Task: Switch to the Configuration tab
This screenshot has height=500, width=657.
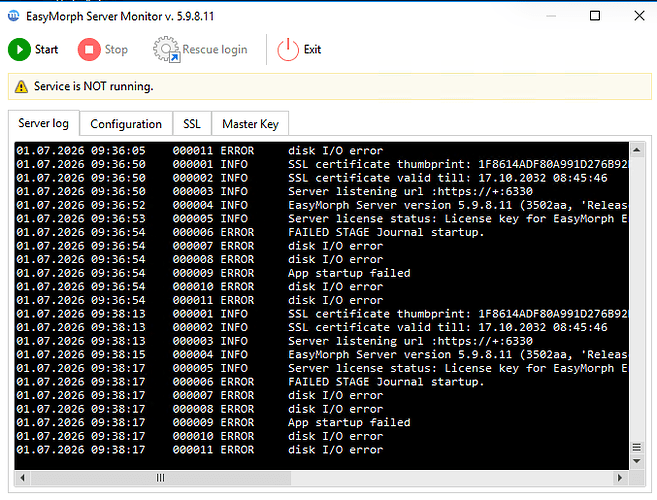Action: tap(126, 124)
